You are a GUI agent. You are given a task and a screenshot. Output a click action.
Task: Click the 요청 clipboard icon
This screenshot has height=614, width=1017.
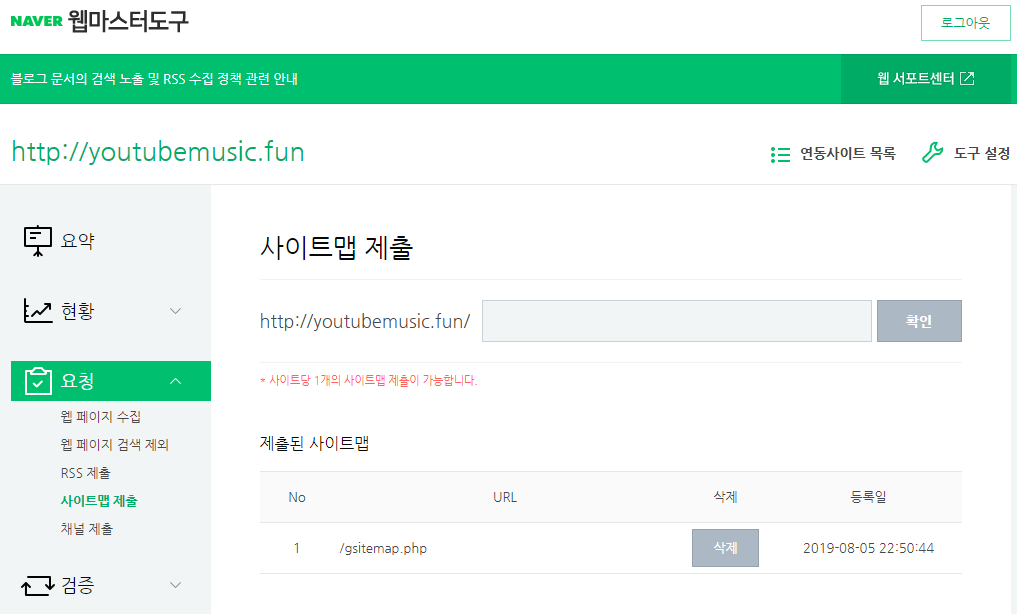[38, 381]
